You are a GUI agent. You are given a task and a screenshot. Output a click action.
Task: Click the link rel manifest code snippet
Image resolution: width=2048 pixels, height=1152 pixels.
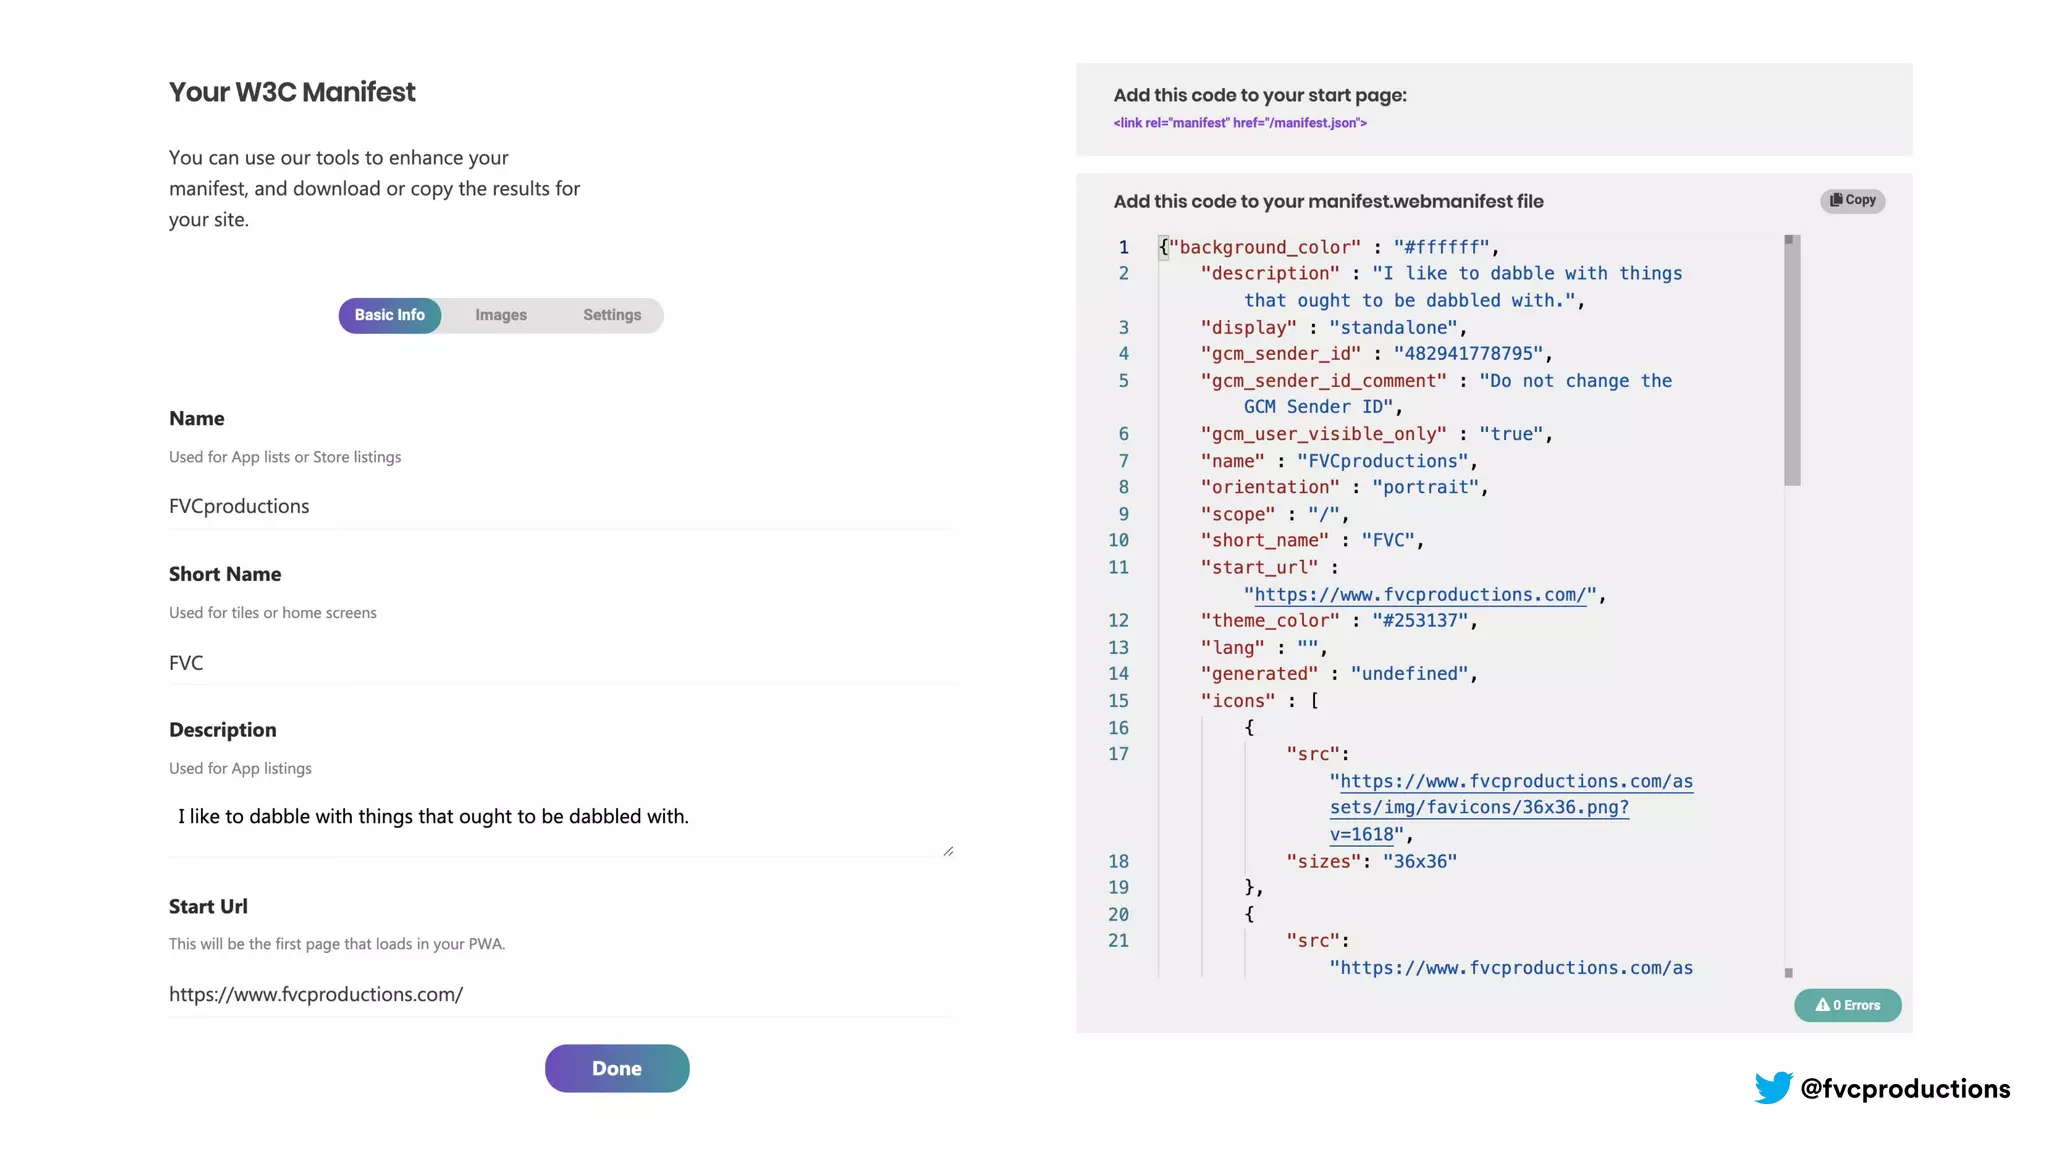(1240, 123)
